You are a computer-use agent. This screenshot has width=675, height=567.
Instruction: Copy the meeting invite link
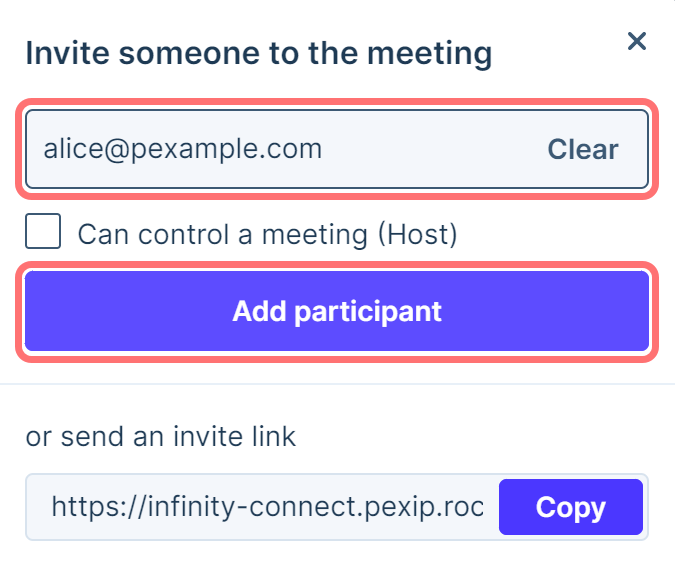click(x=570, y=507)
